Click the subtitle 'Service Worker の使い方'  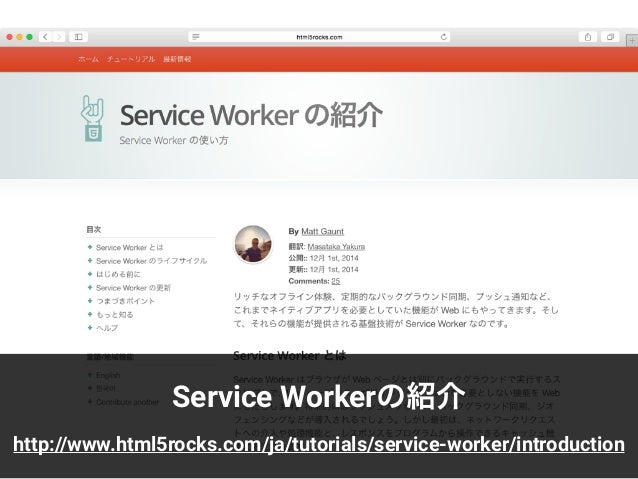[174, 140]
